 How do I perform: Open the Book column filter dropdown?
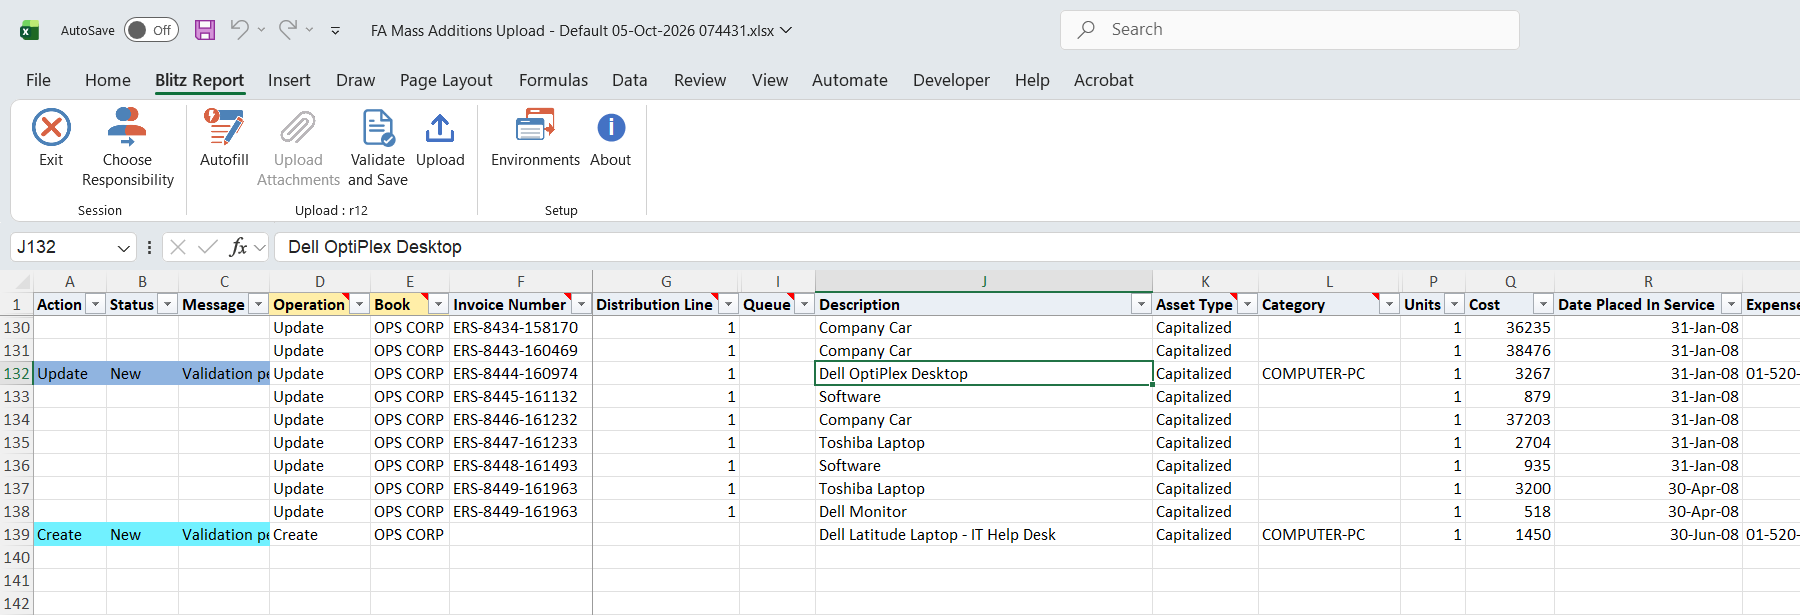(438, 304)
